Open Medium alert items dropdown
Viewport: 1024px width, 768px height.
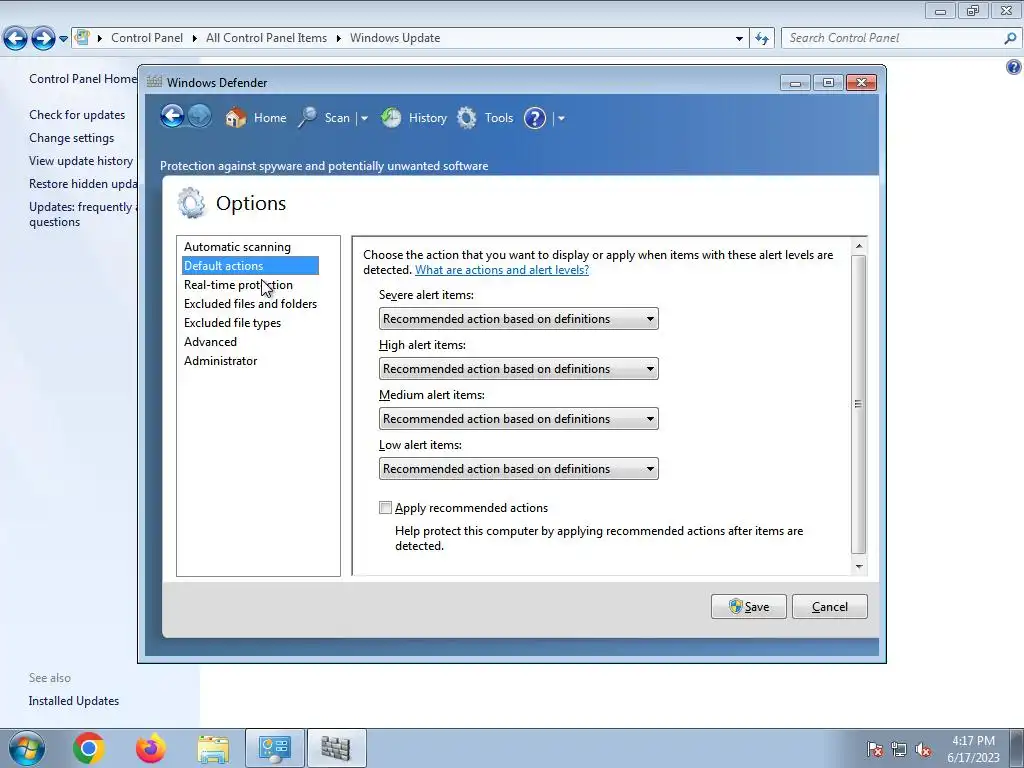(x=519, y=419)
